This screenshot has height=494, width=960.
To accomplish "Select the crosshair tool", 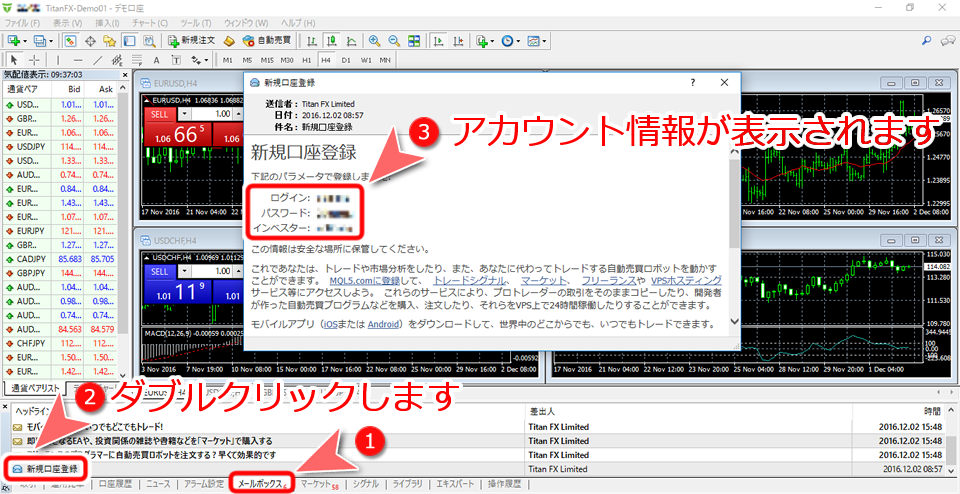I will pyautogui.click(x=34, y=60).
